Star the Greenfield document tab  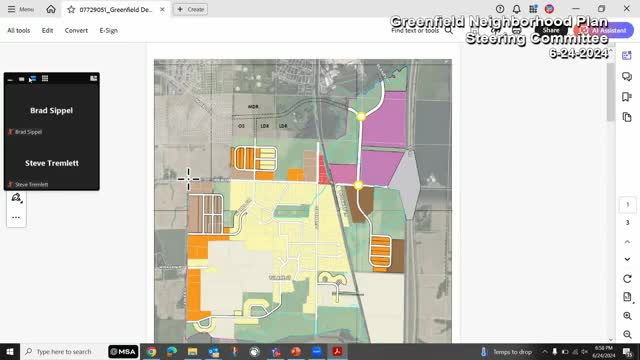click(71, 9)
